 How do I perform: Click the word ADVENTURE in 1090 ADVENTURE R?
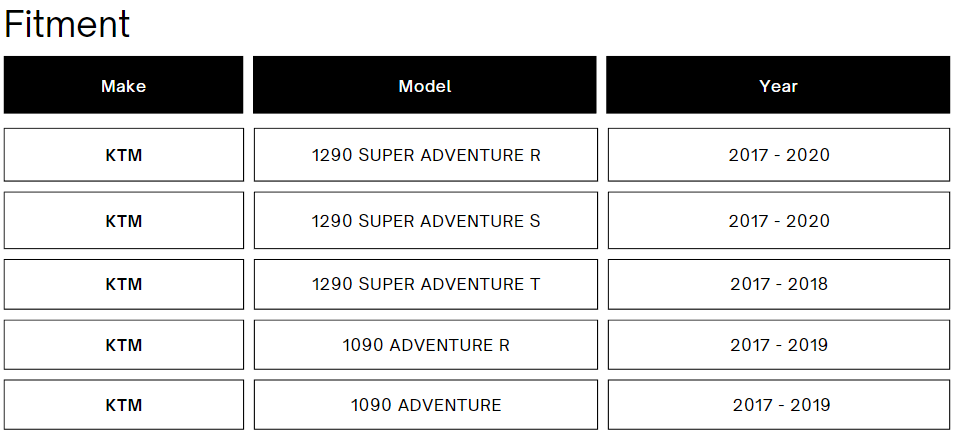(x=441, y=345)
